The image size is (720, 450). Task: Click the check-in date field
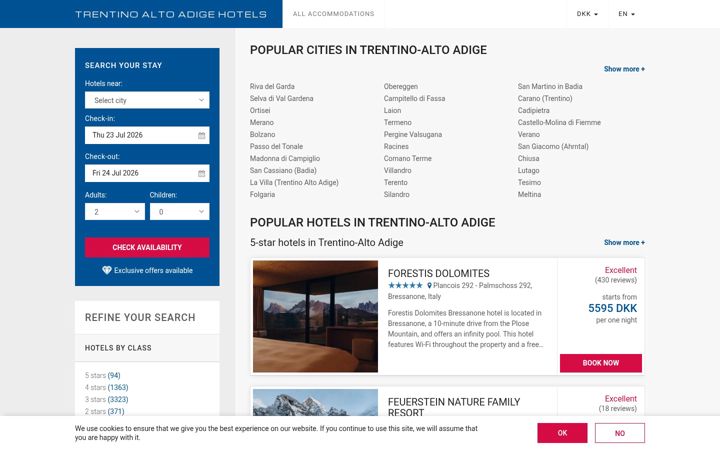tap(147, 135)
